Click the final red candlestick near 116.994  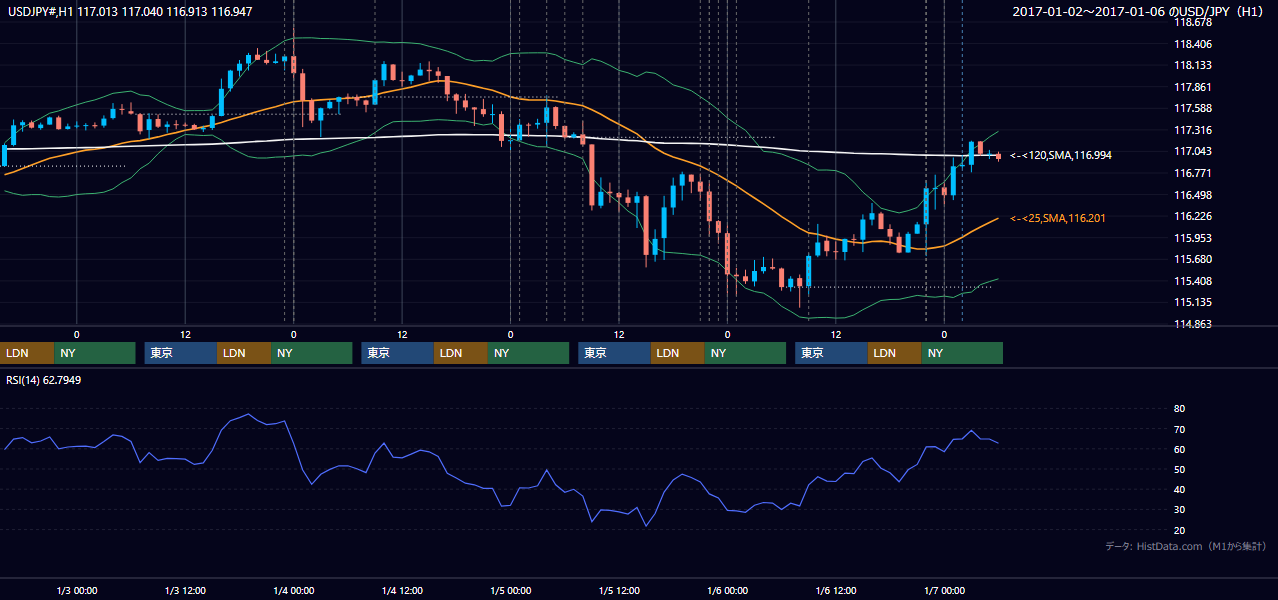(998, 155)
